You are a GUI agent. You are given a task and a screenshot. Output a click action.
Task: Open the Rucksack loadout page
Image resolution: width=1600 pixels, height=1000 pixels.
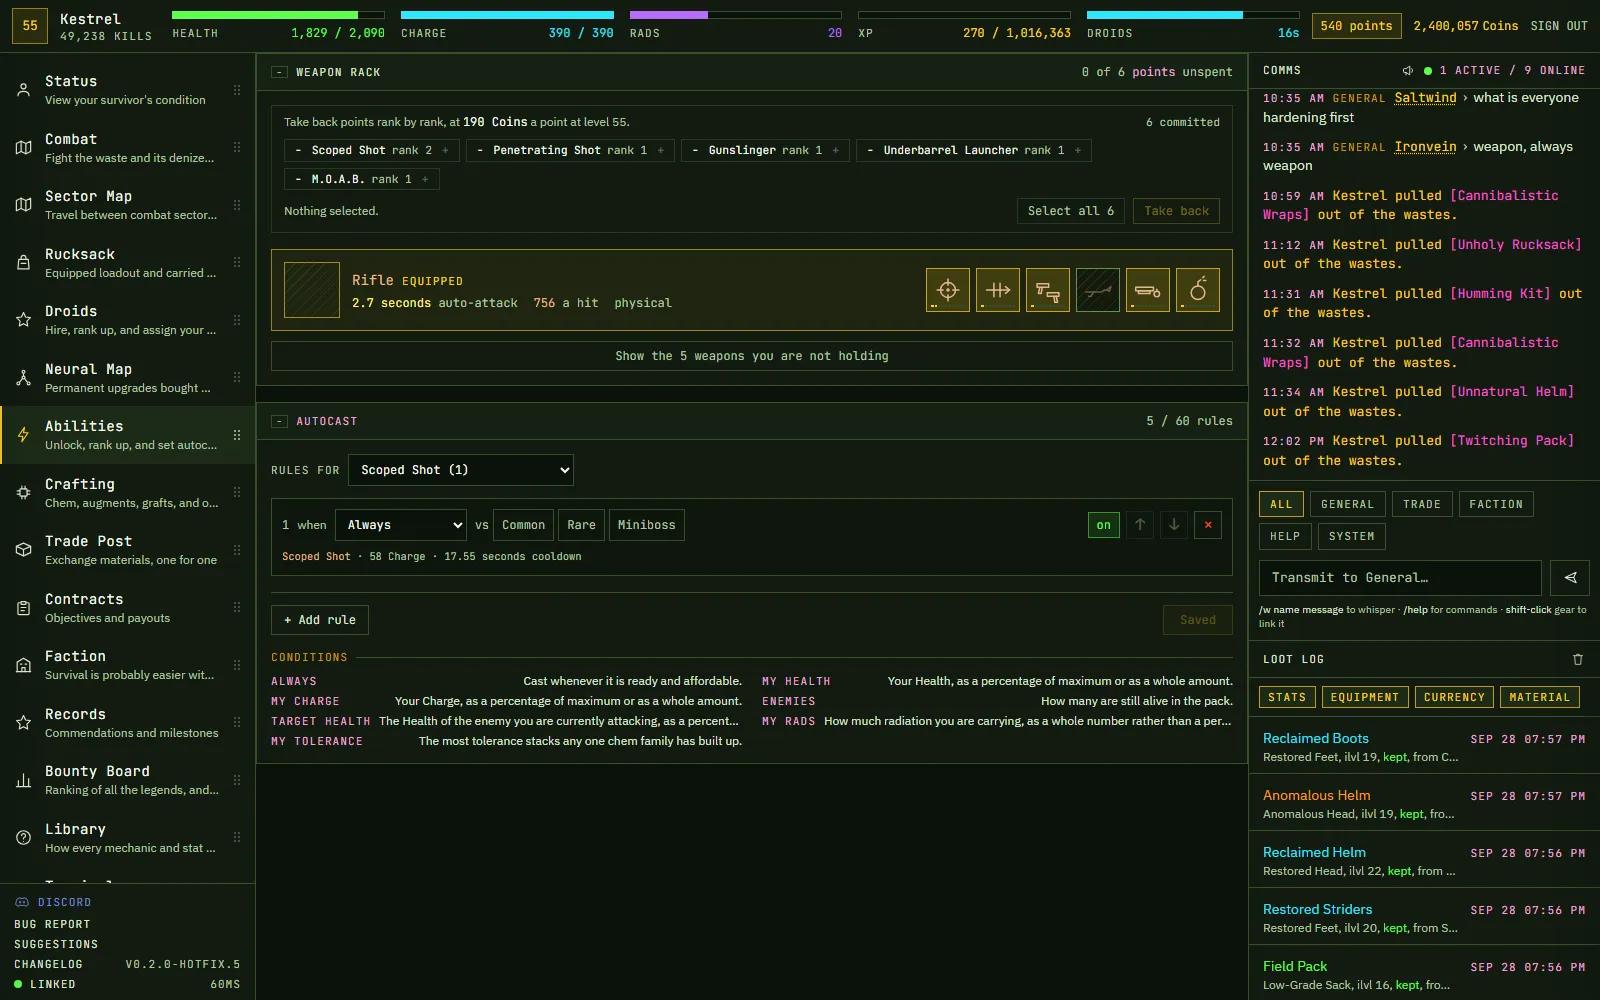[x=127, y=263]
